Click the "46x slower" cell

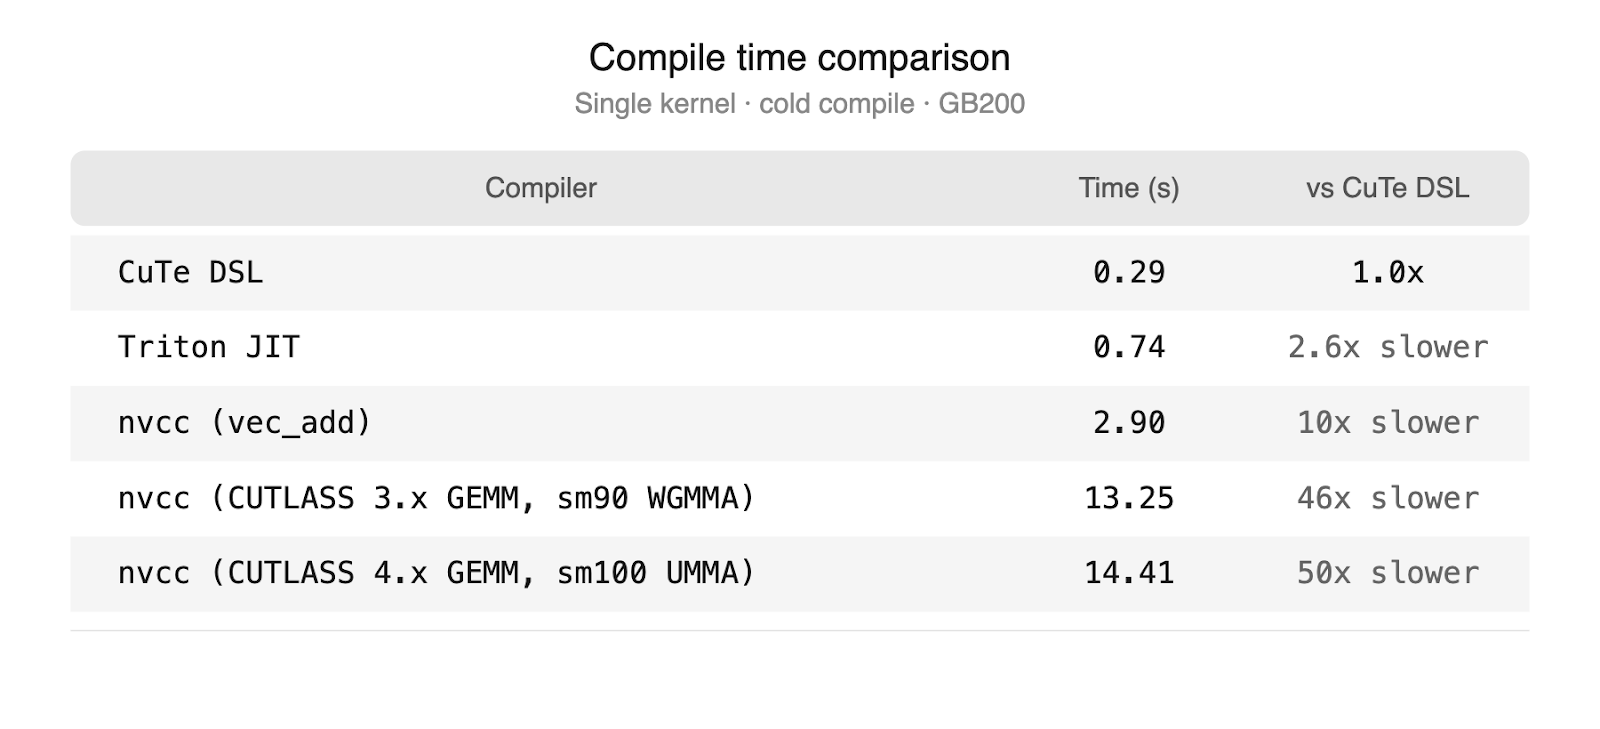pyautogui.click(x=1387, y=497)
